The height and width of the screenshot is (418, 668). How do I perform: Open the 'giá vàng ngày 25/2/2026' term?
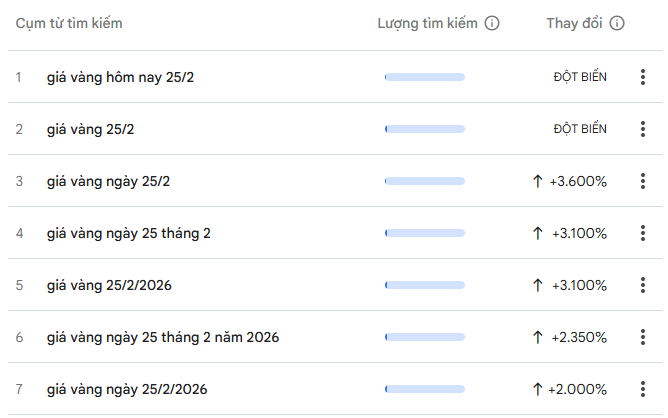(127, 389)
